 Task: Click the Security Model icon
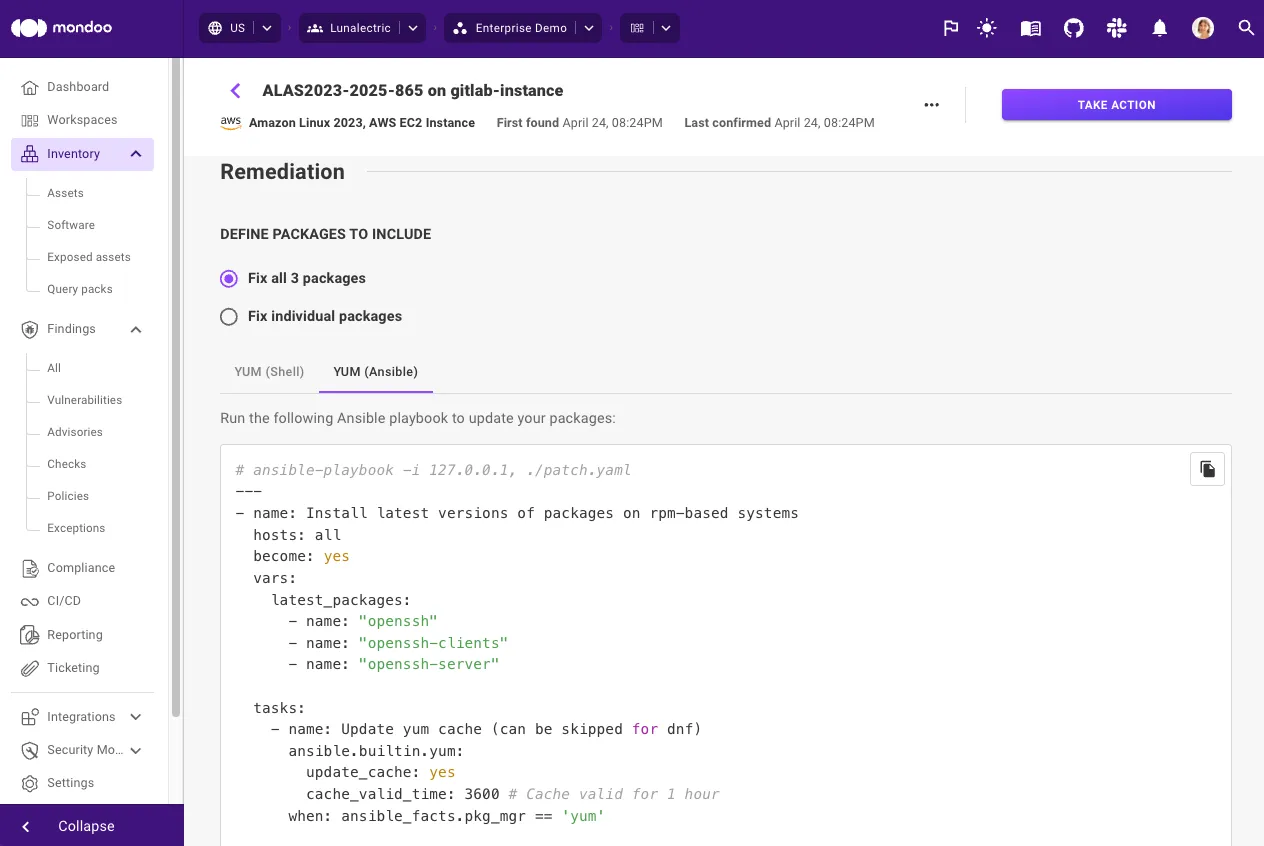click(30, 750)
